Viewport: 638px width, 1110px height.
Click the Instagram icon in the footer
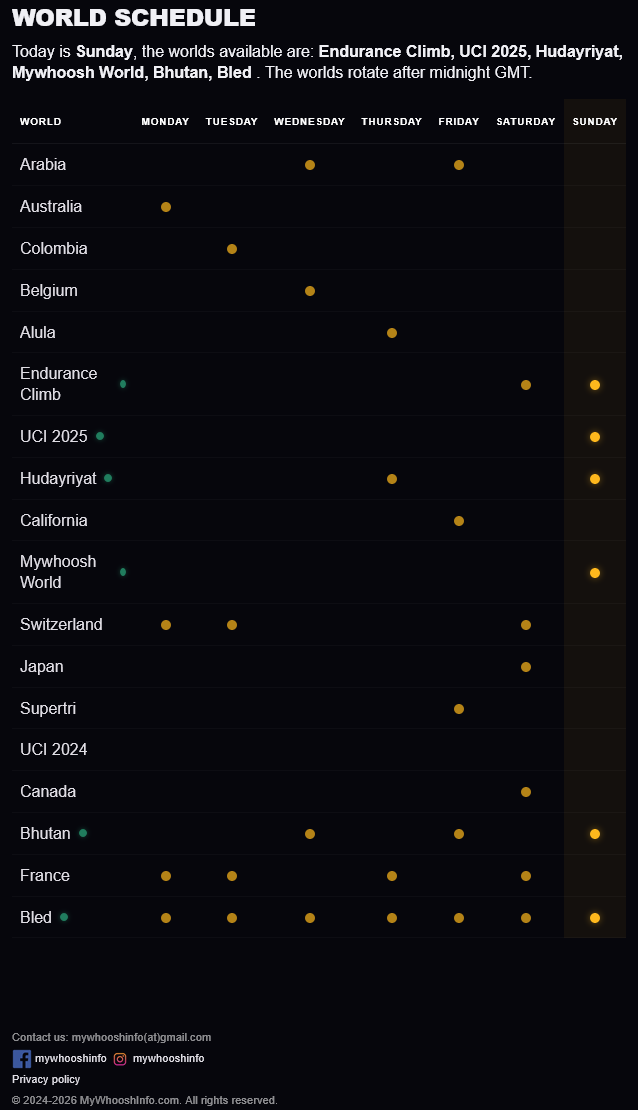click(x=120, y=1059)
